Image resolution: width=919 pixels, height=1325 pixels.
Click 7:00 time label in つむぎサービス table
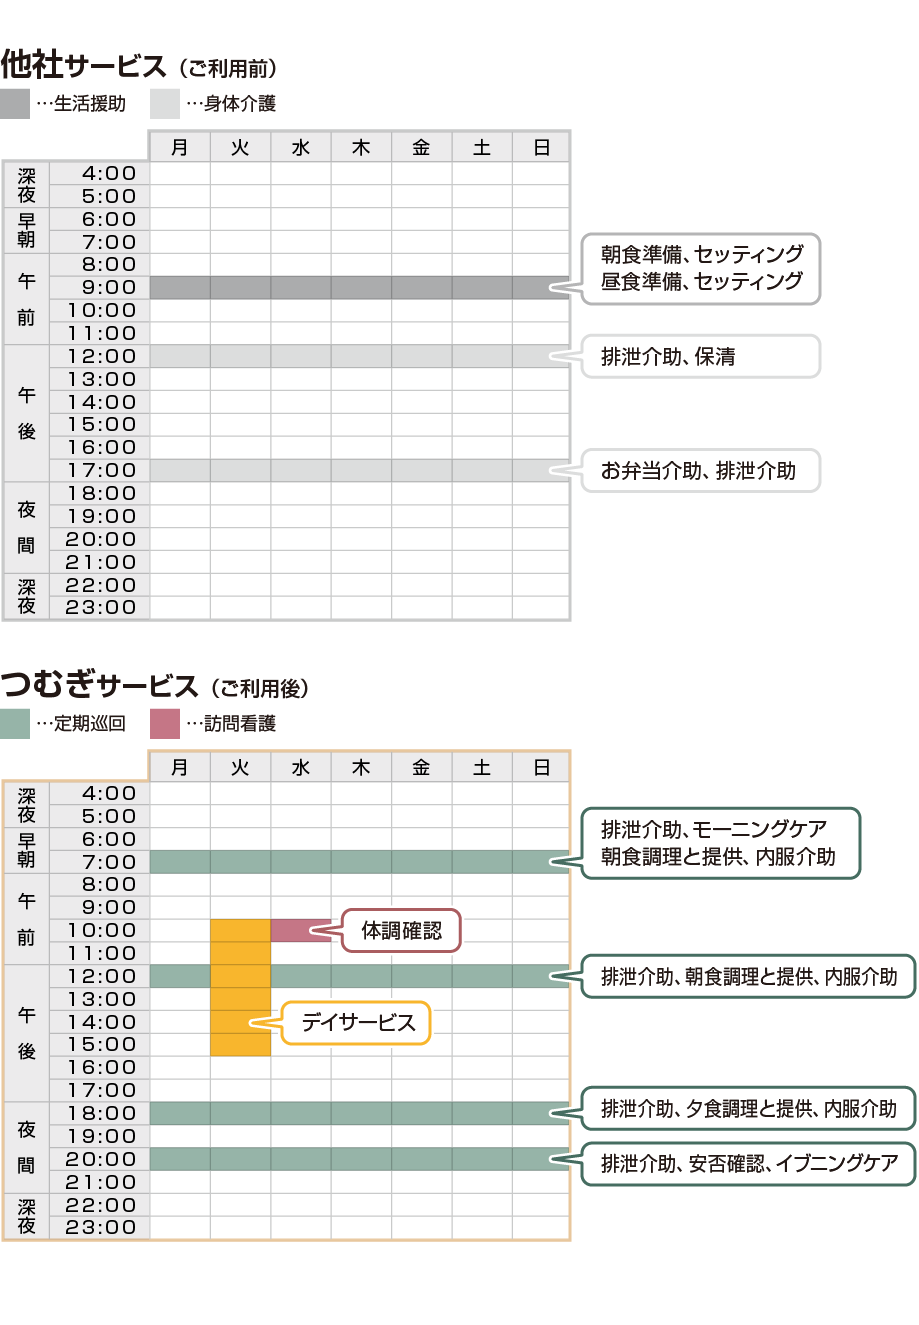(x=109, y=862)
